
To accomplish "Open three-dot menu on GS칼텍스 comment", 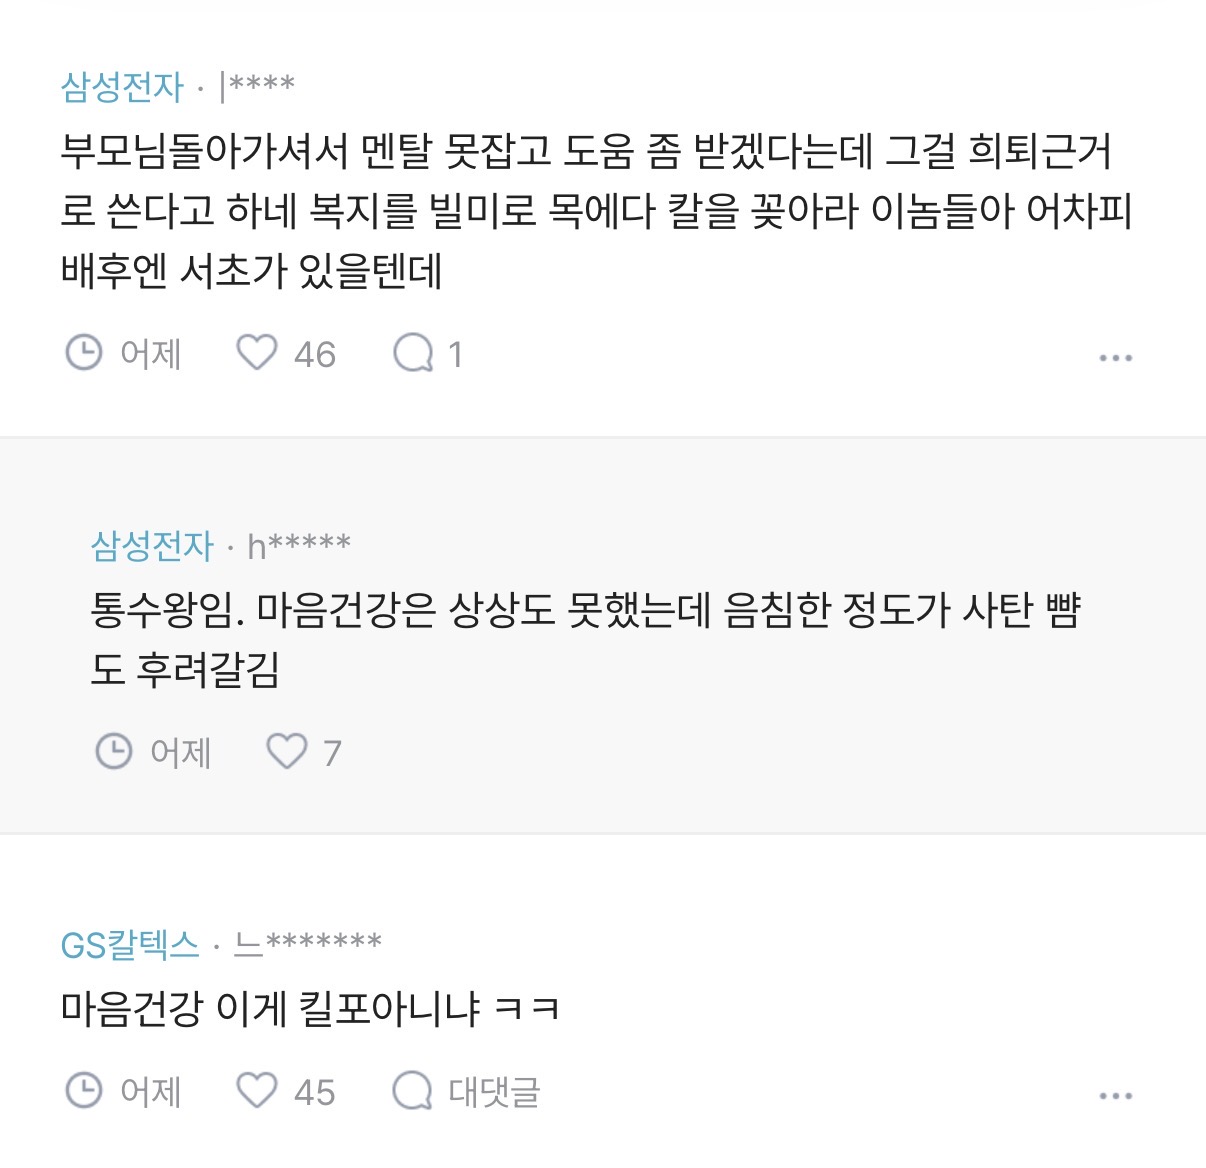I will tap(1115, 1095).
